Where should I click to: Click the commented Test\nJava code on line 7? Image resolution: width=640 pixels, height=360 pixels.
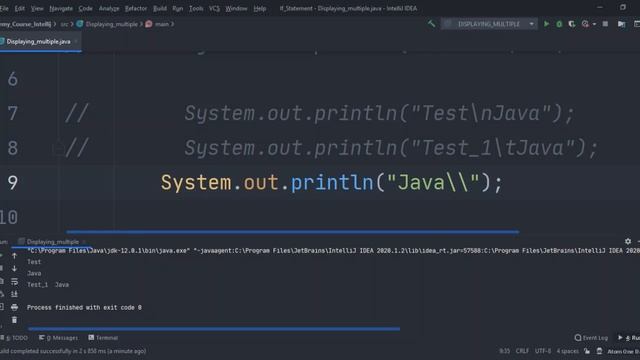[380, 113]
